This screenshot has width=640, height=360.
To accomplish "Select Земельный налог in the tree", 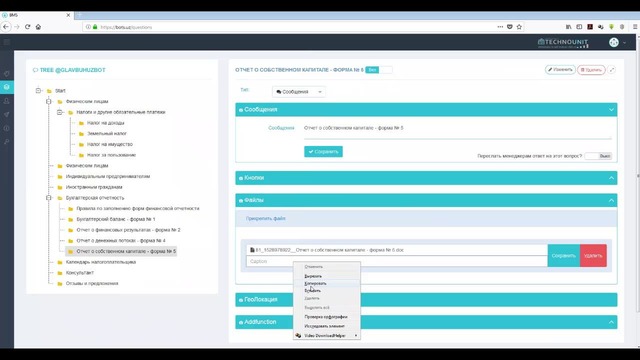I will pos(107,133).
